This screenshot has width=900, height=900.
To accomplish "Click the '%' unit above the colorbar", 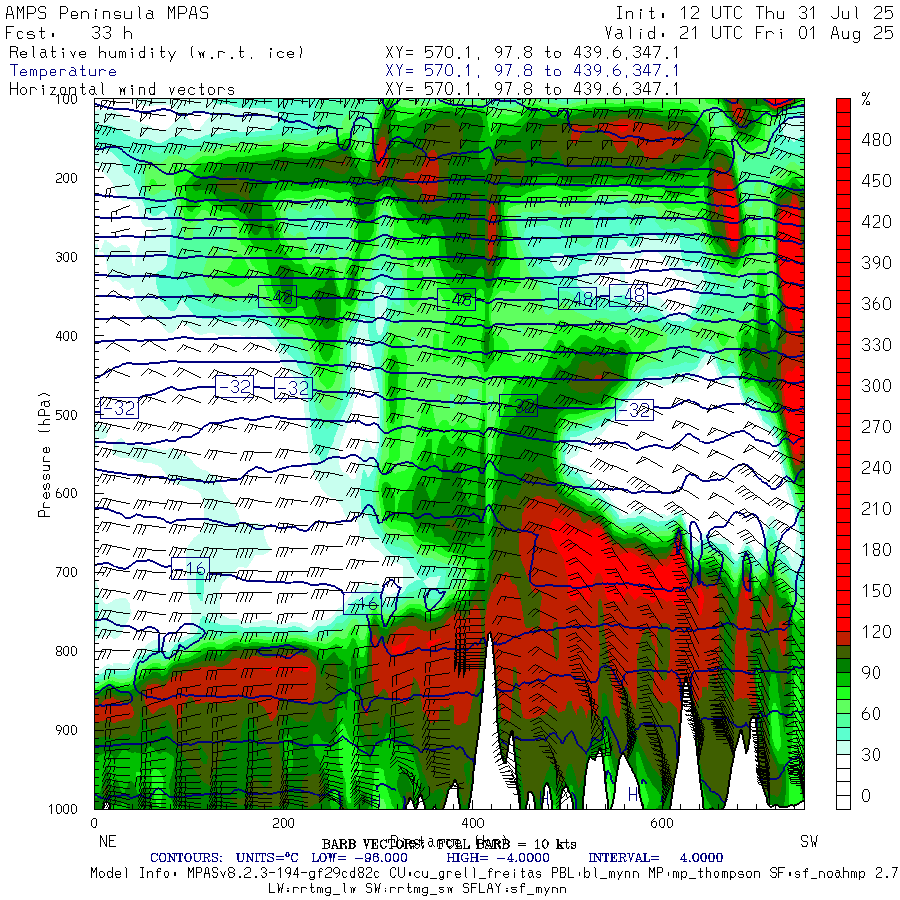I will click(x=866, y=99).
